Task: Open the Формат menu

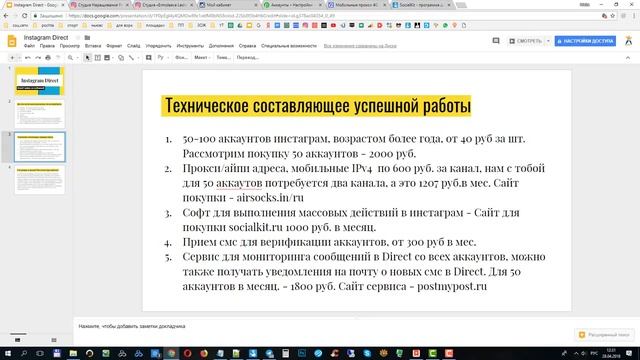Action: 114,46
